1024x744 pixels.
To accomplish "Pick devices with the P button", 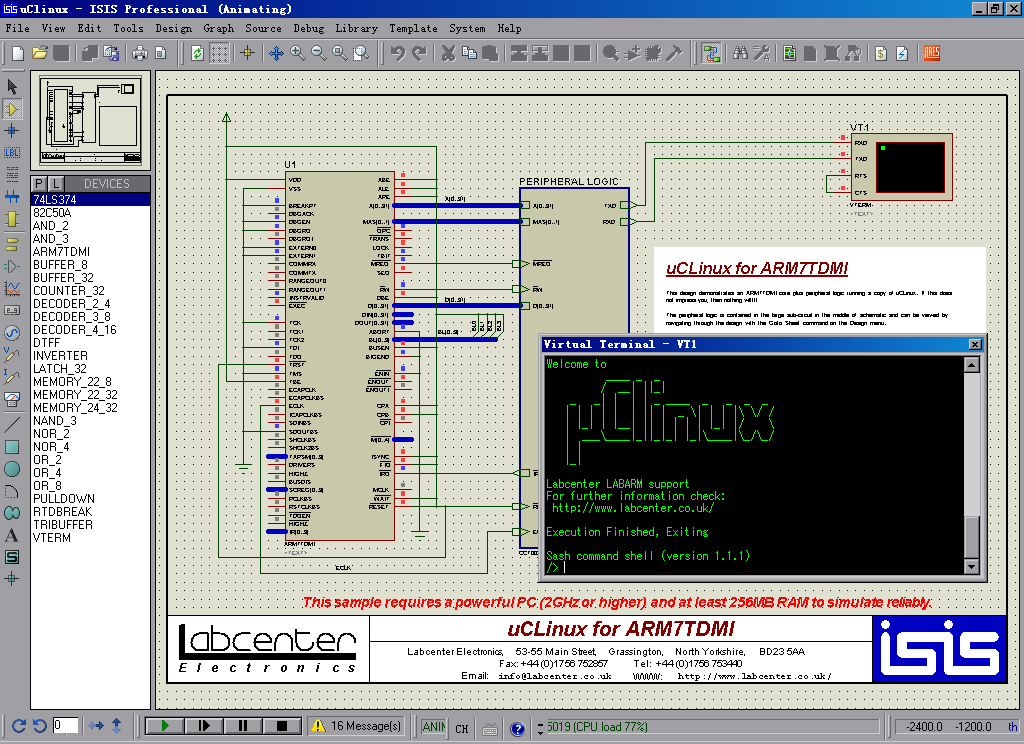I will (x=39, y=184).
